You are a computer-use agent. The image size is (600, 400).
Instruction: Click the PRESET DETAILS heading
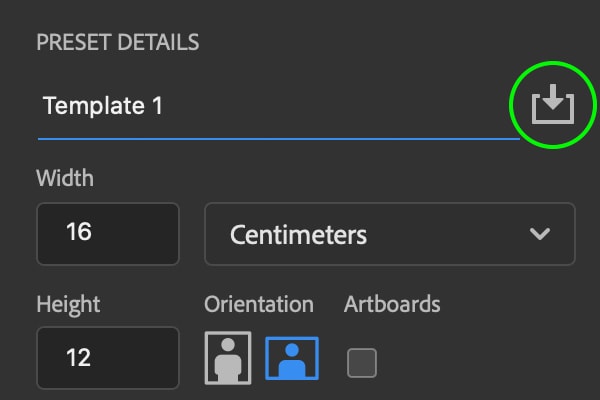tap(118, 42)
